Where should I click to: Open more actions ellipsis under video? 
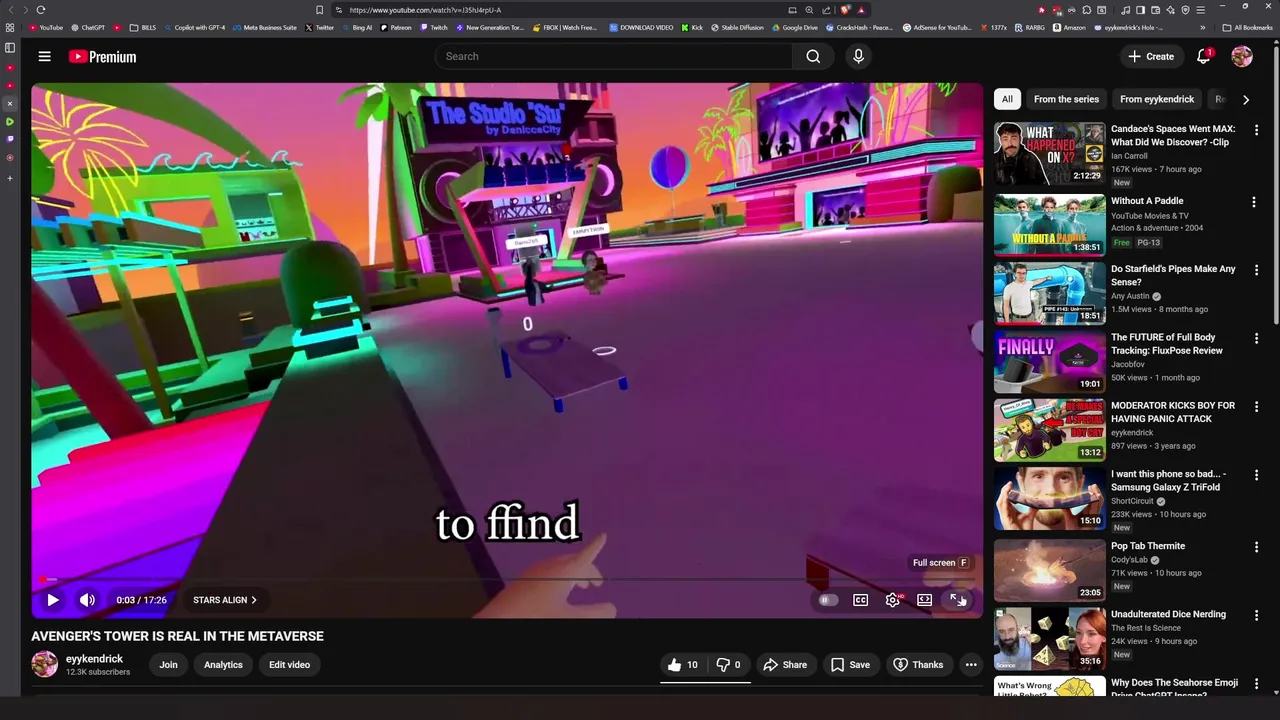[x=970, y=665]
